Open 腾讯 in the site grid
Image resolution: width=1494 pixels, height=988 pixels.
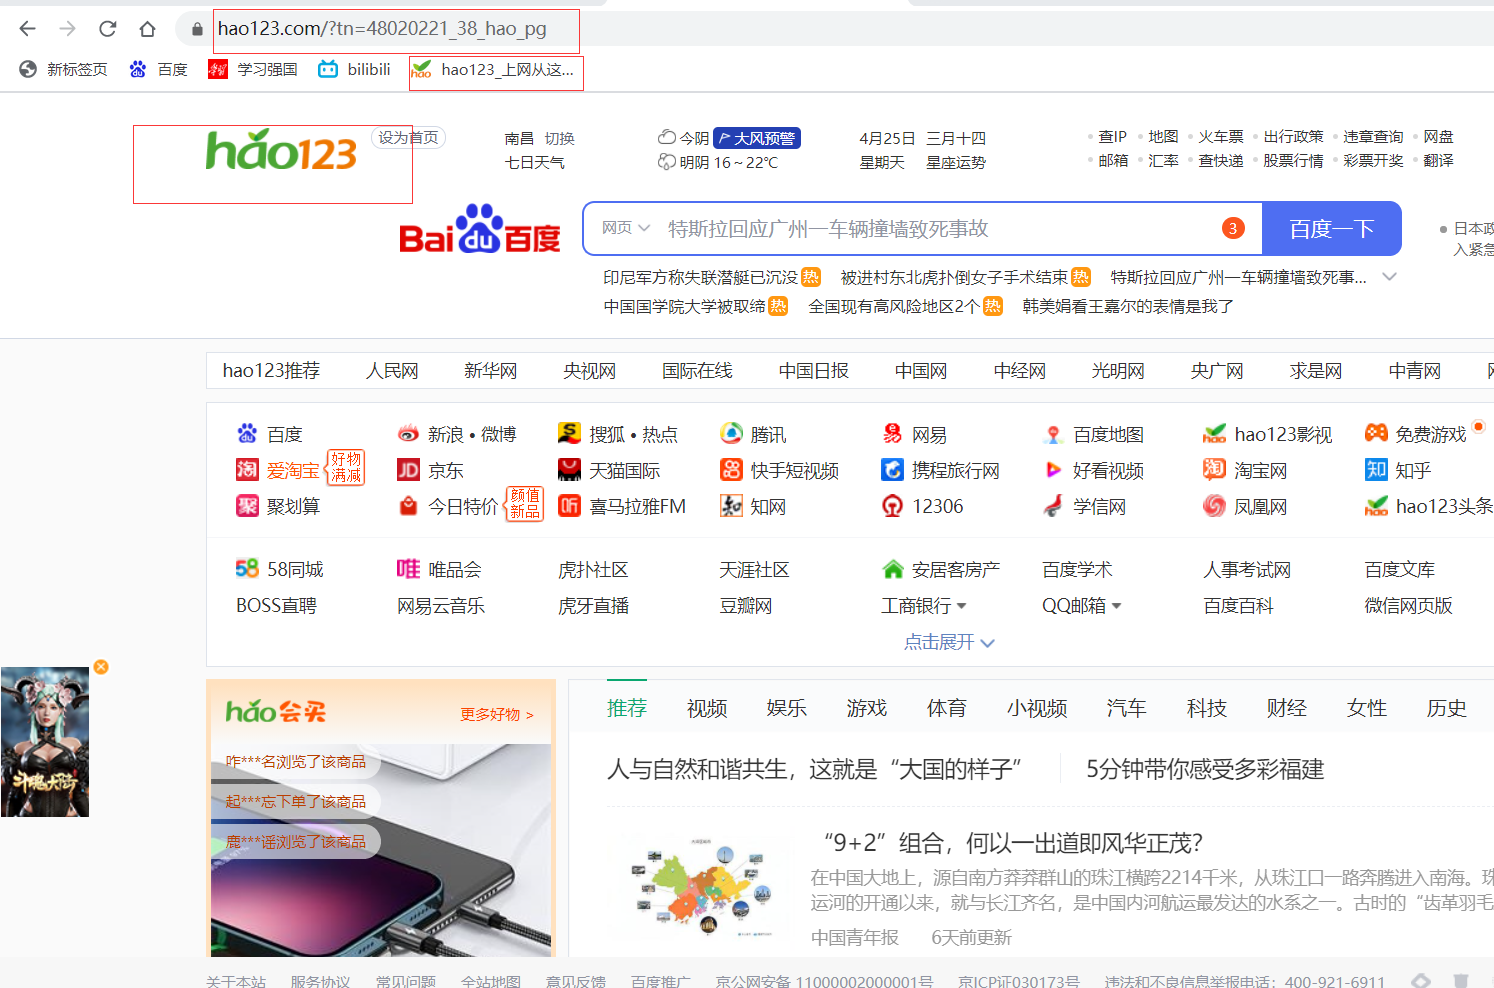click(753, 434)
